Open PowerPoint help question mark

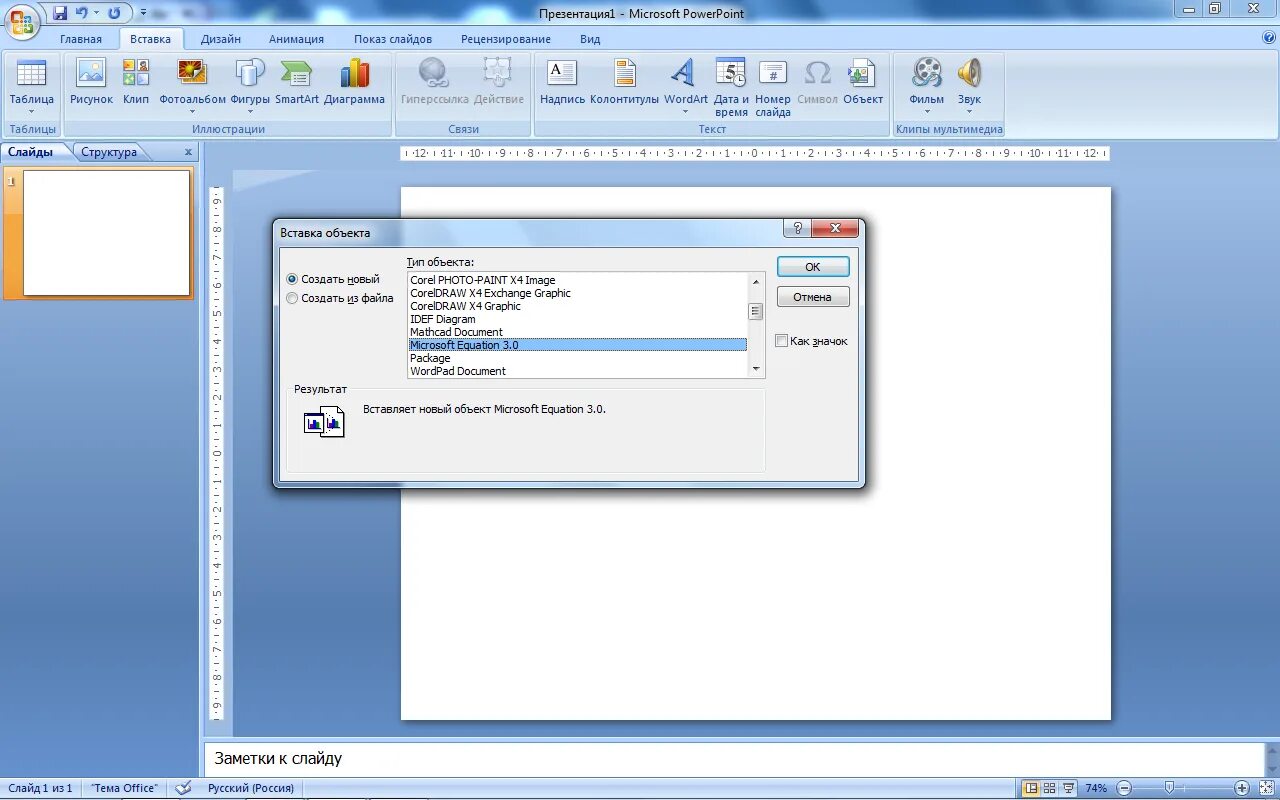(x=1269, y=38)
